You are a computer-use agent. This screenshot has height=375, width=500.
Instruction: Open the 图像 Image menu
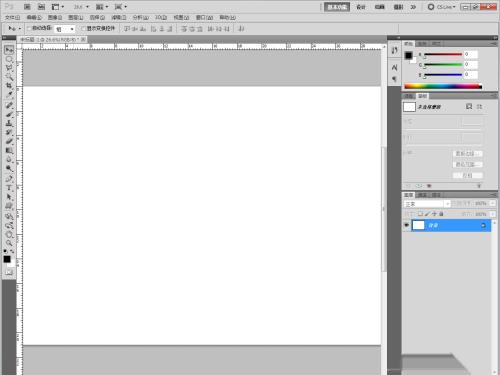[x=55, y=17]
